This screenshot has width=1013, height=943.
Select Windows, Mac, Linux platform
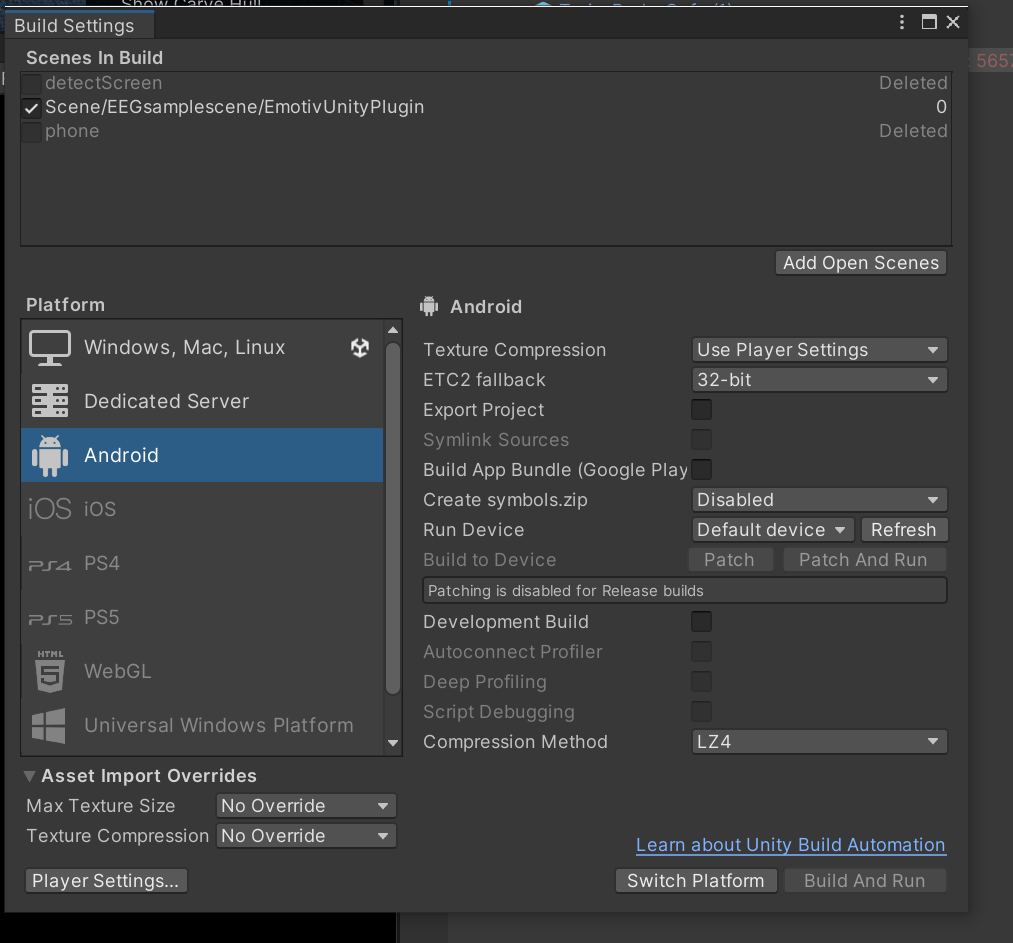(202, 347)
